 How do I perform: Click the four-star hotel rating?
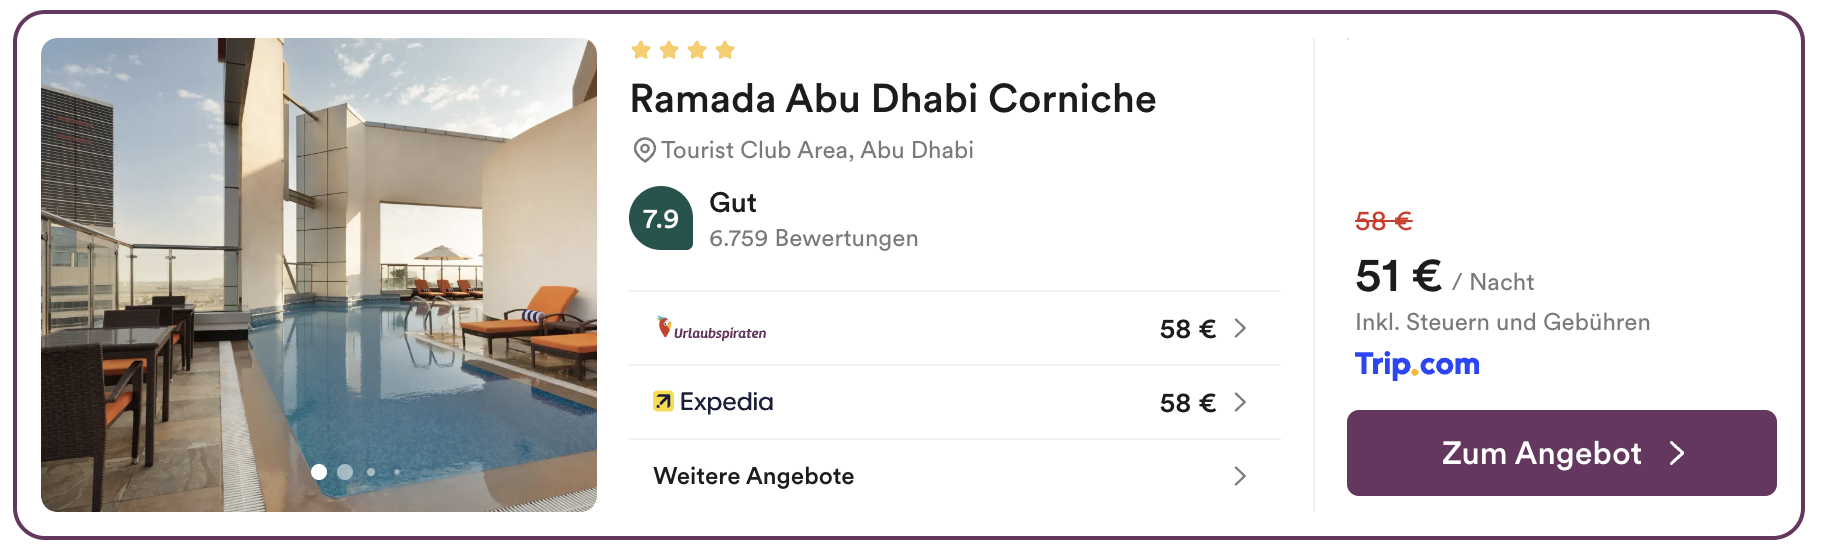tap(683, 50)
